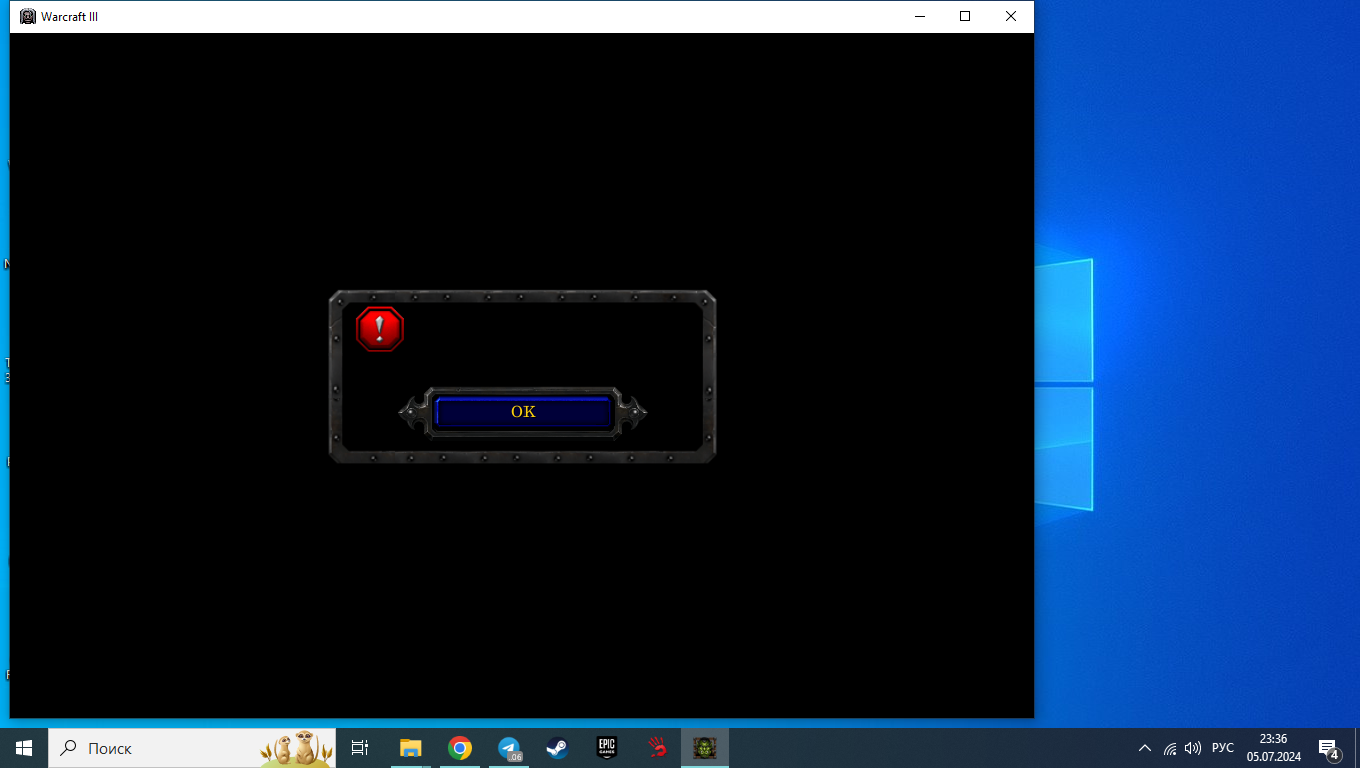Click the Warcraft III title bar icon
This screenshot has height=768, width=1360.
click(x=28, y=16)
